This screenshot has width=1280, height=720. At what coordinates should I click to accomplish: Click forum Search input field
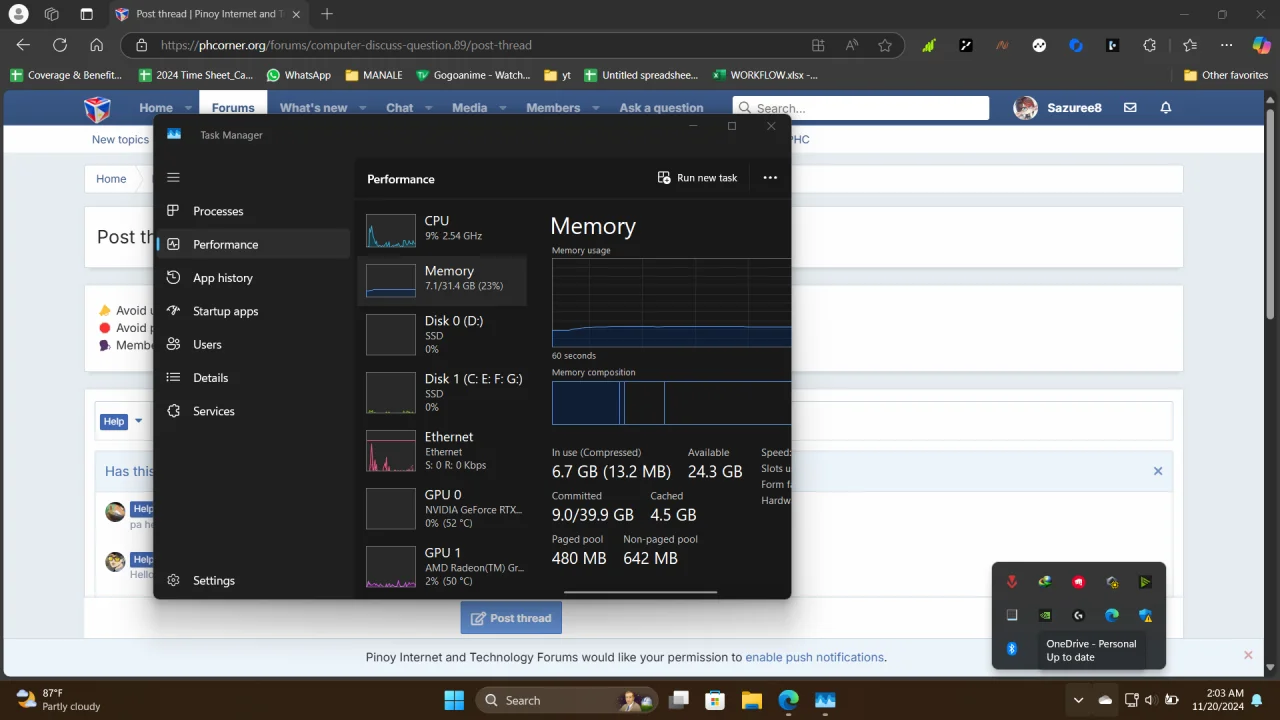pos(861,108)
